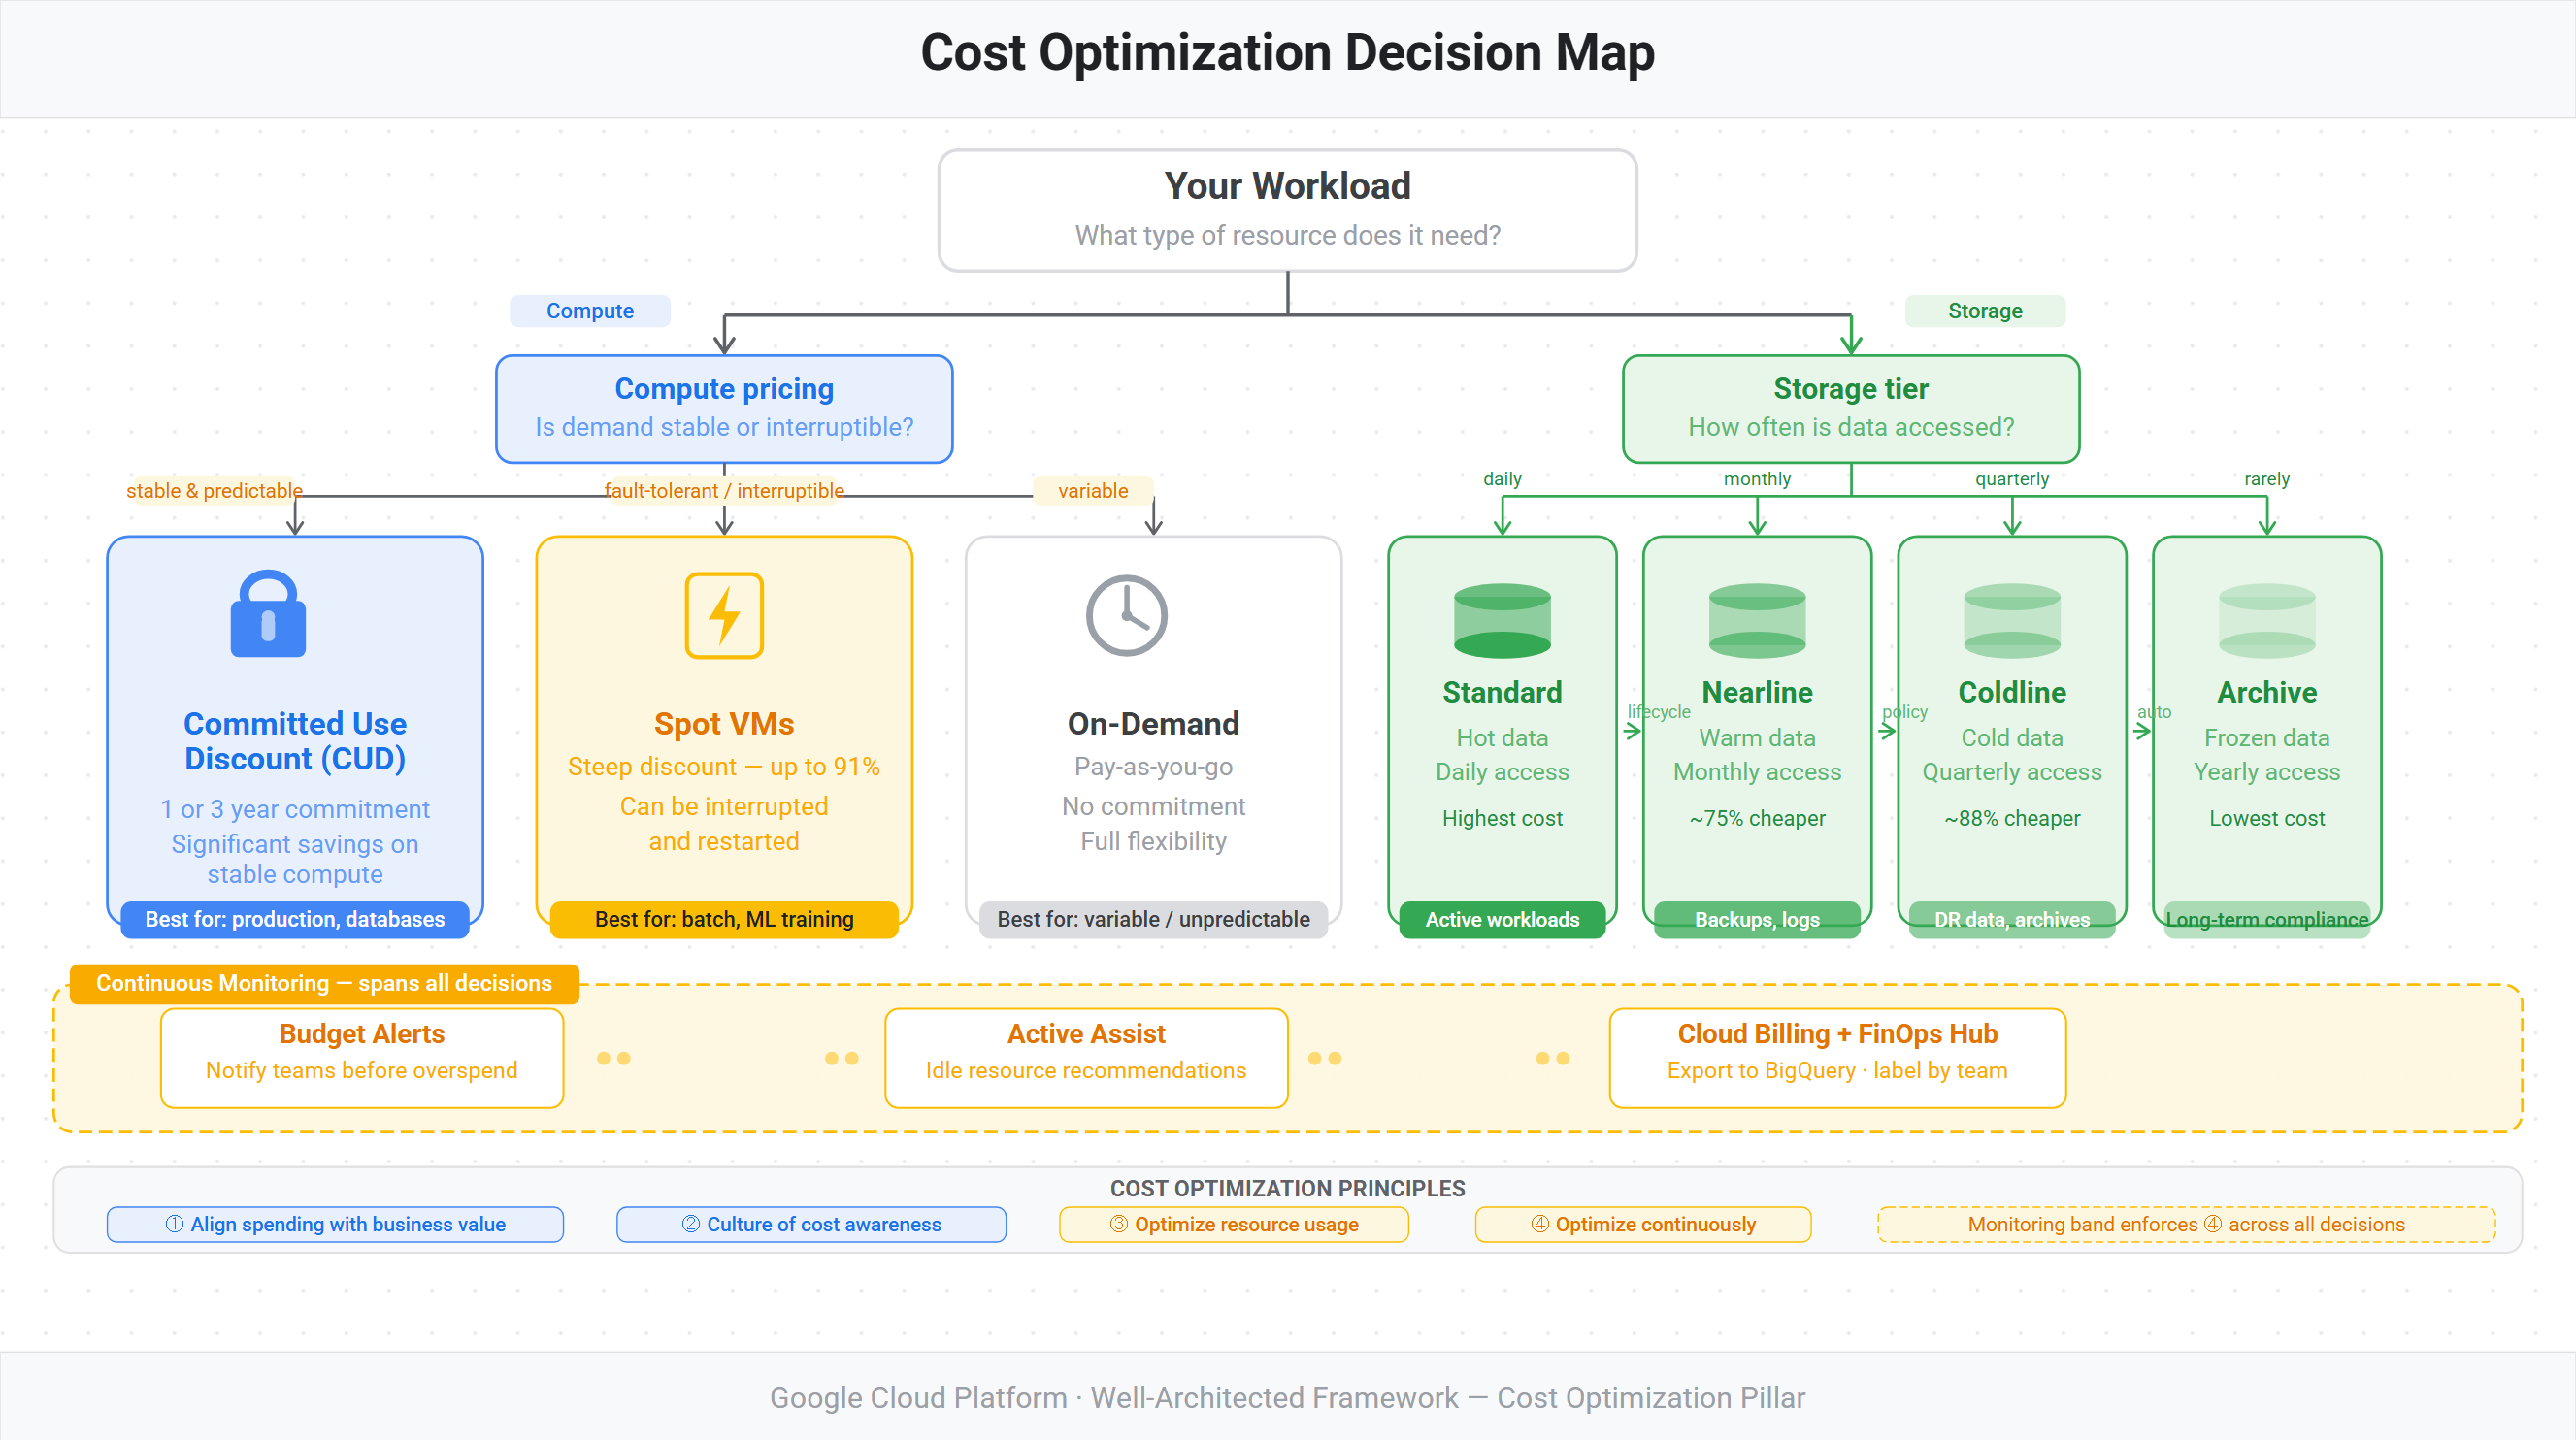The height and width of the screenshot is (1440, 2576).
Task: Click the policy transition label
Action: pyautogui.click(x=1905, y=712)
